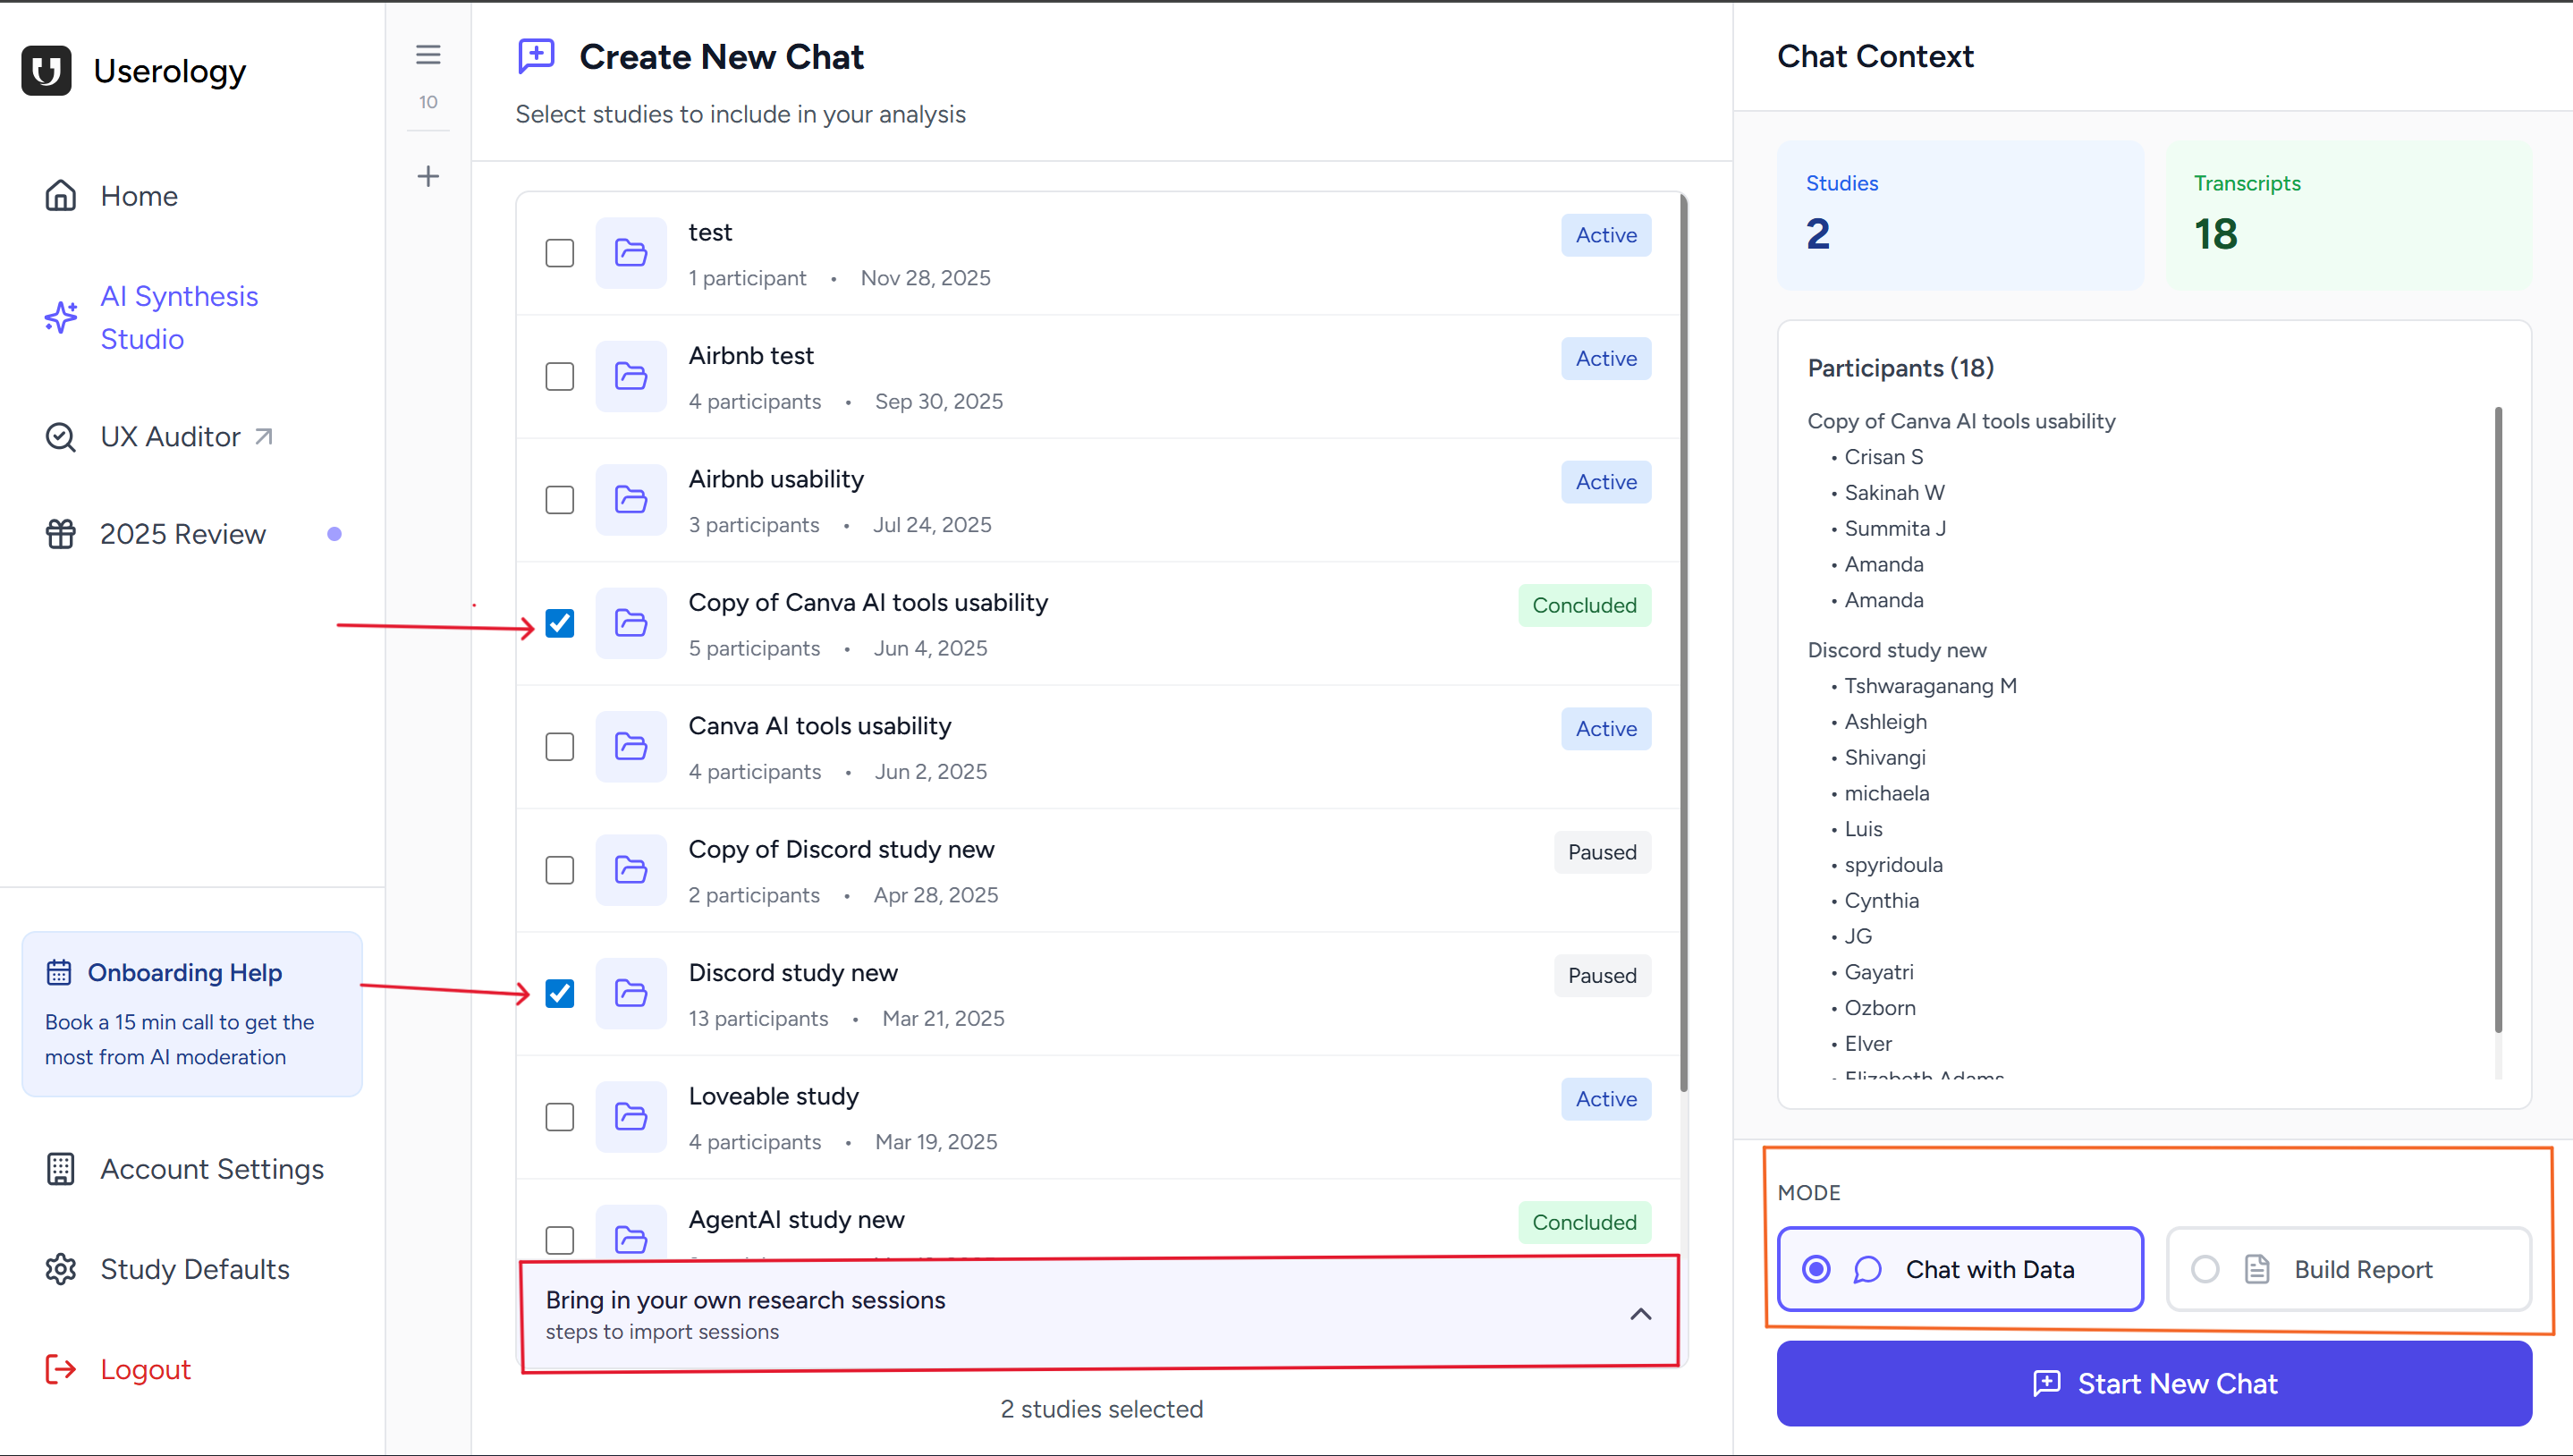Viewport: 2573px width, 1456px height.
Task: Collapse Bring in your own research sessions
Action: pos(1641,1314)
